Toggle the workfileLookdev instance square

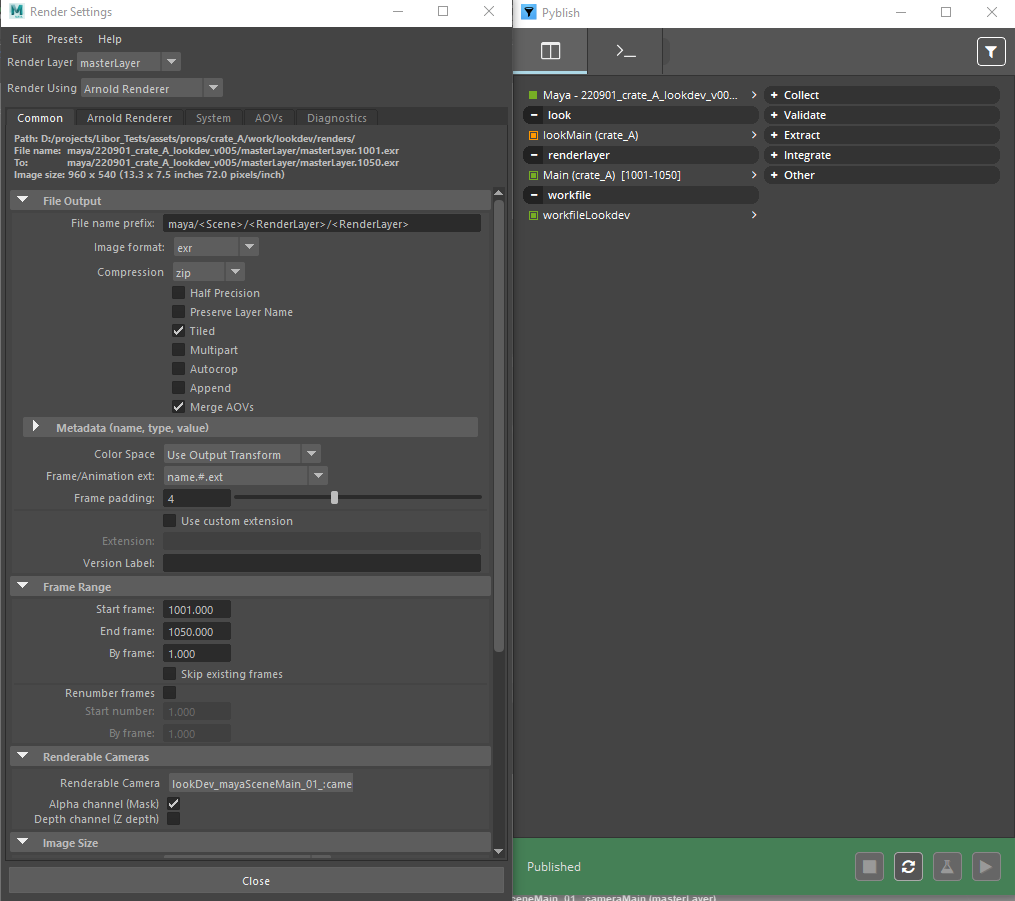click(x=533, y=216)
